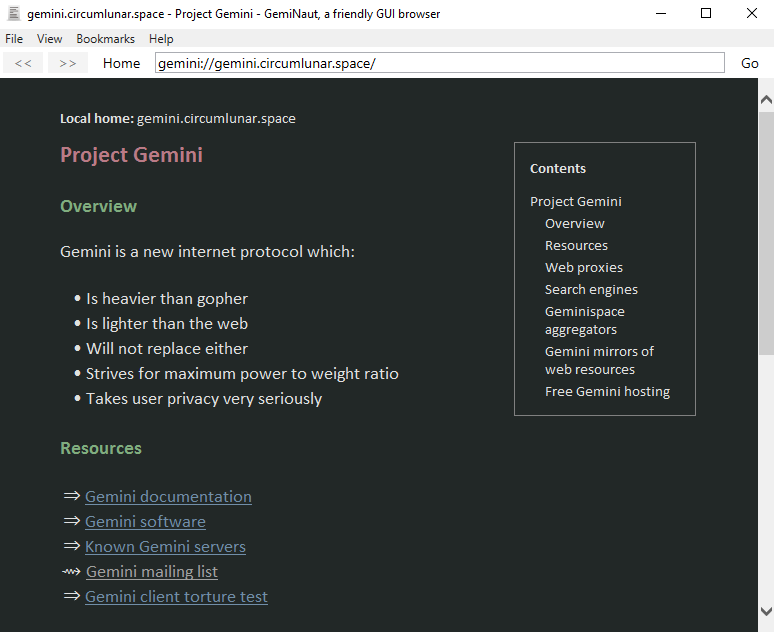774x632 pixels.
Task: Click the Home button
Action: click(x=121, y=63)
